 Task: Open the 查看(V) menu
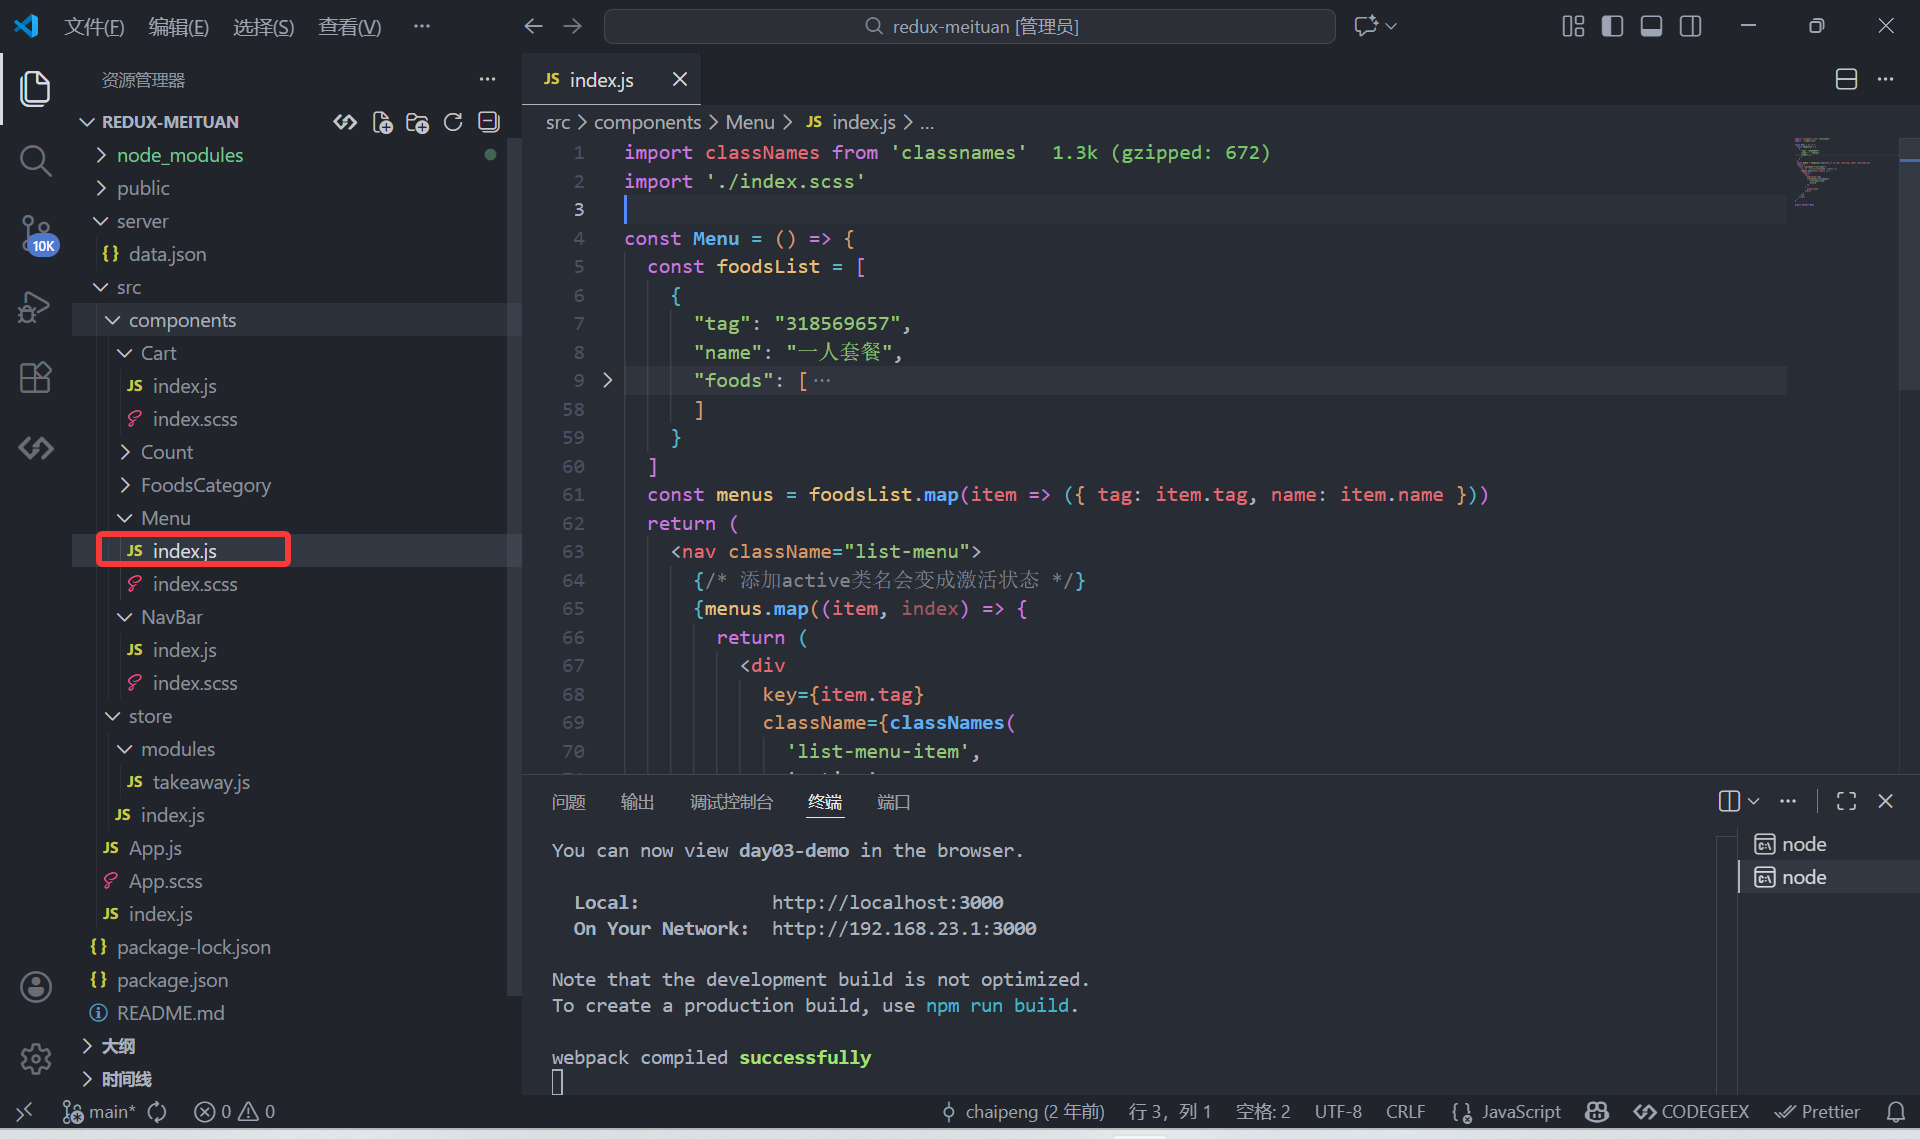349,26
